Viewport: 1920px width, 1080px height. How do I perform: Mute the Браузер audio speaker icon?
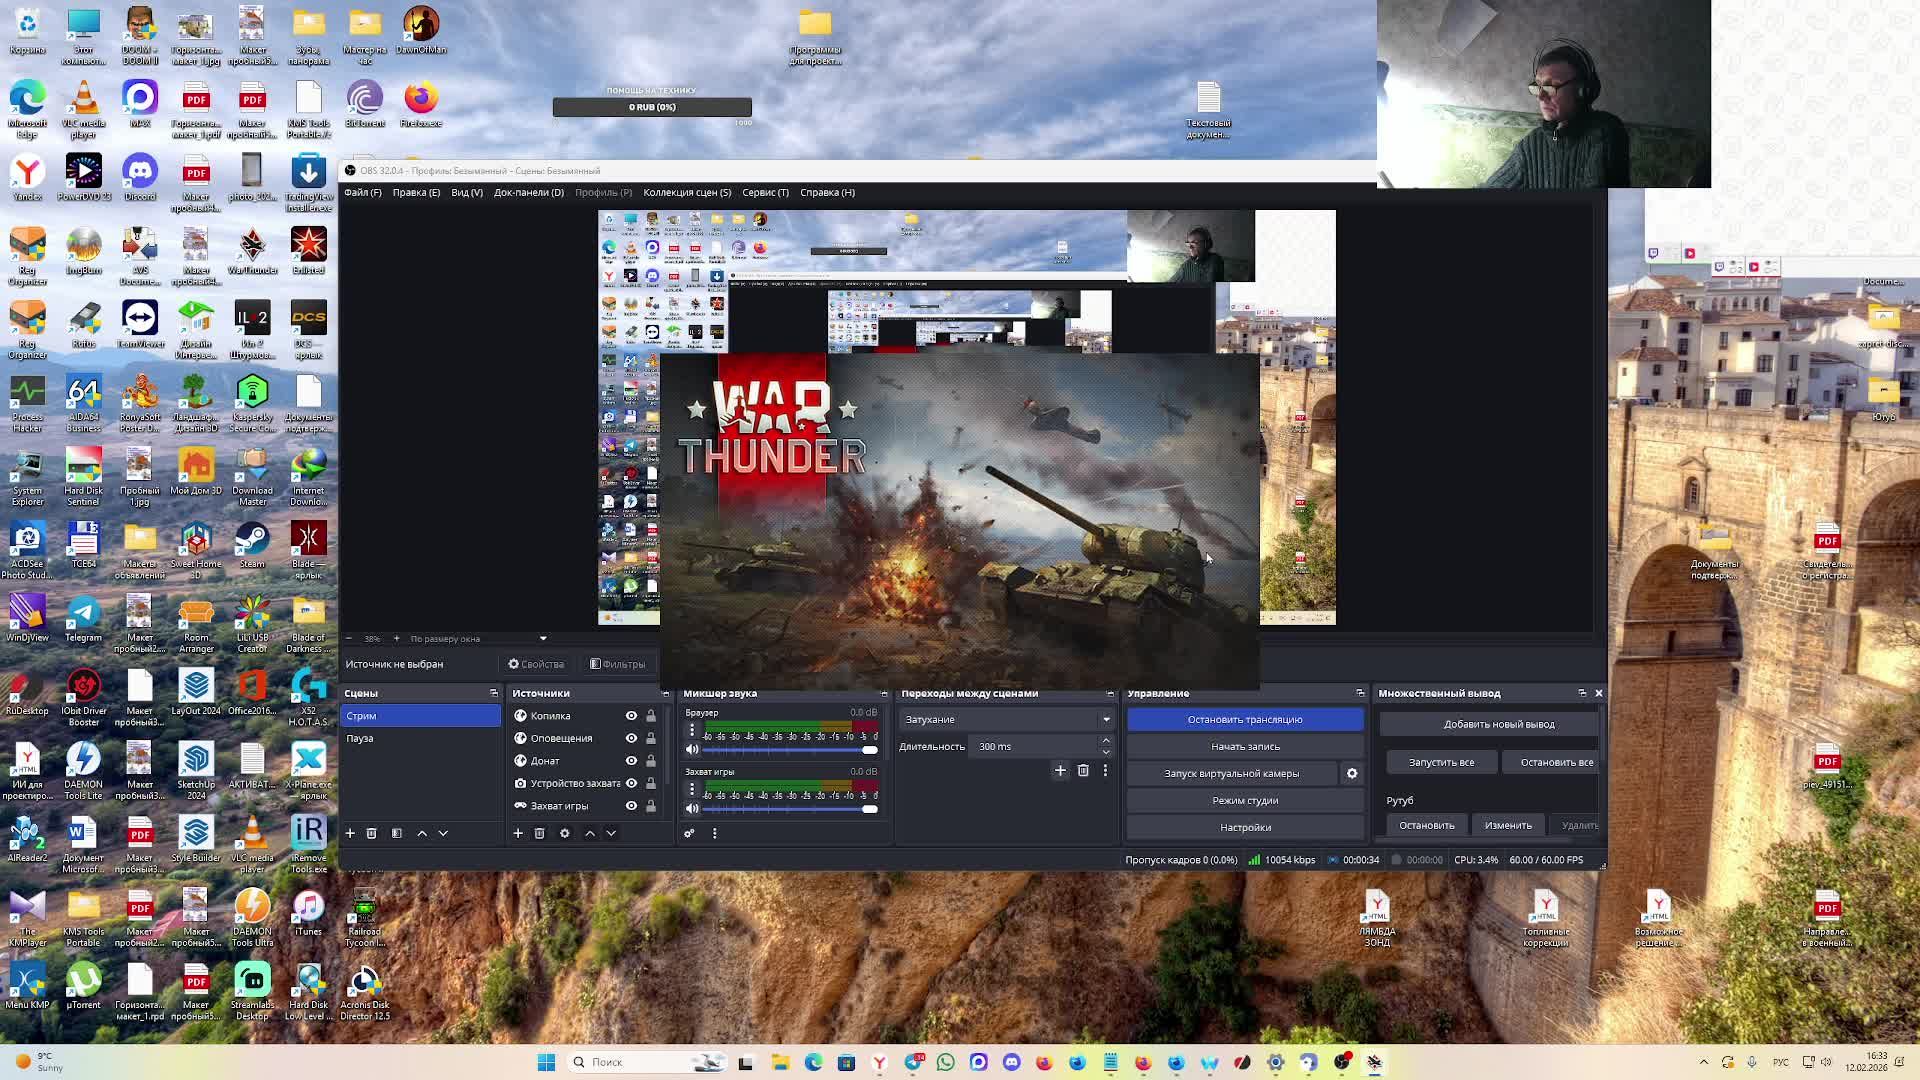point(692,749)
